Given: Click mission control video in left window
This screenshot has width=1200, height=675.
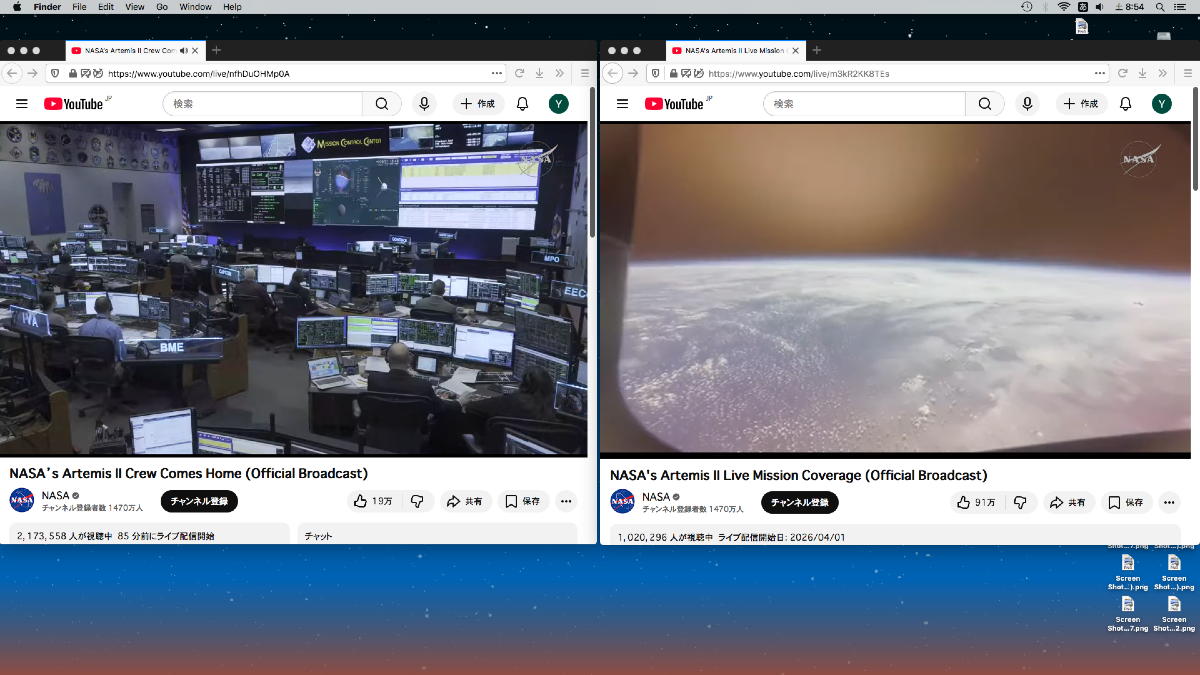Looking at the screenshot, I should point(293,289).
